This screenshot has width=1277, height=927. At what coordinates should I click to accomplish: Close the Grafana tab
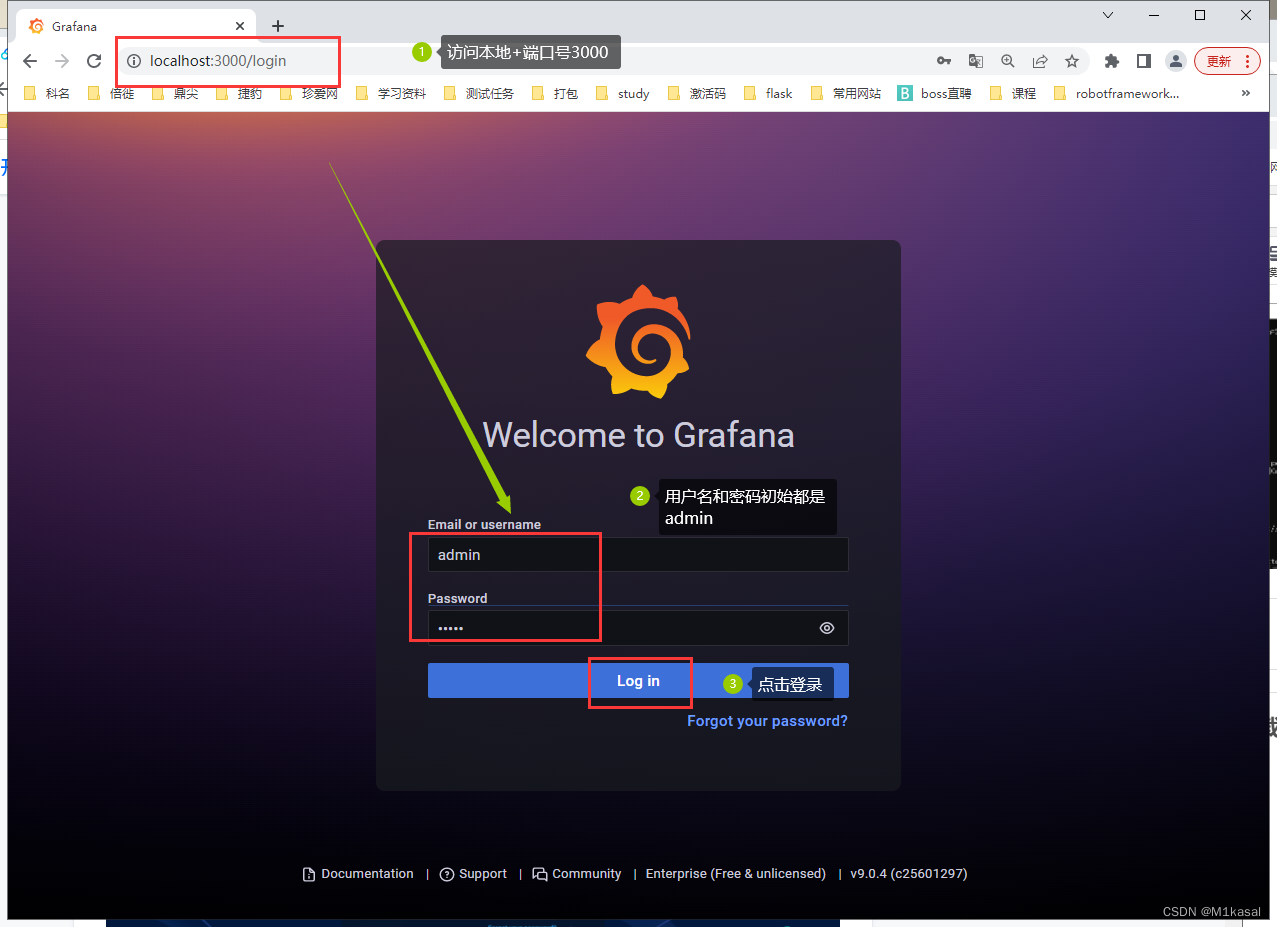240,26
